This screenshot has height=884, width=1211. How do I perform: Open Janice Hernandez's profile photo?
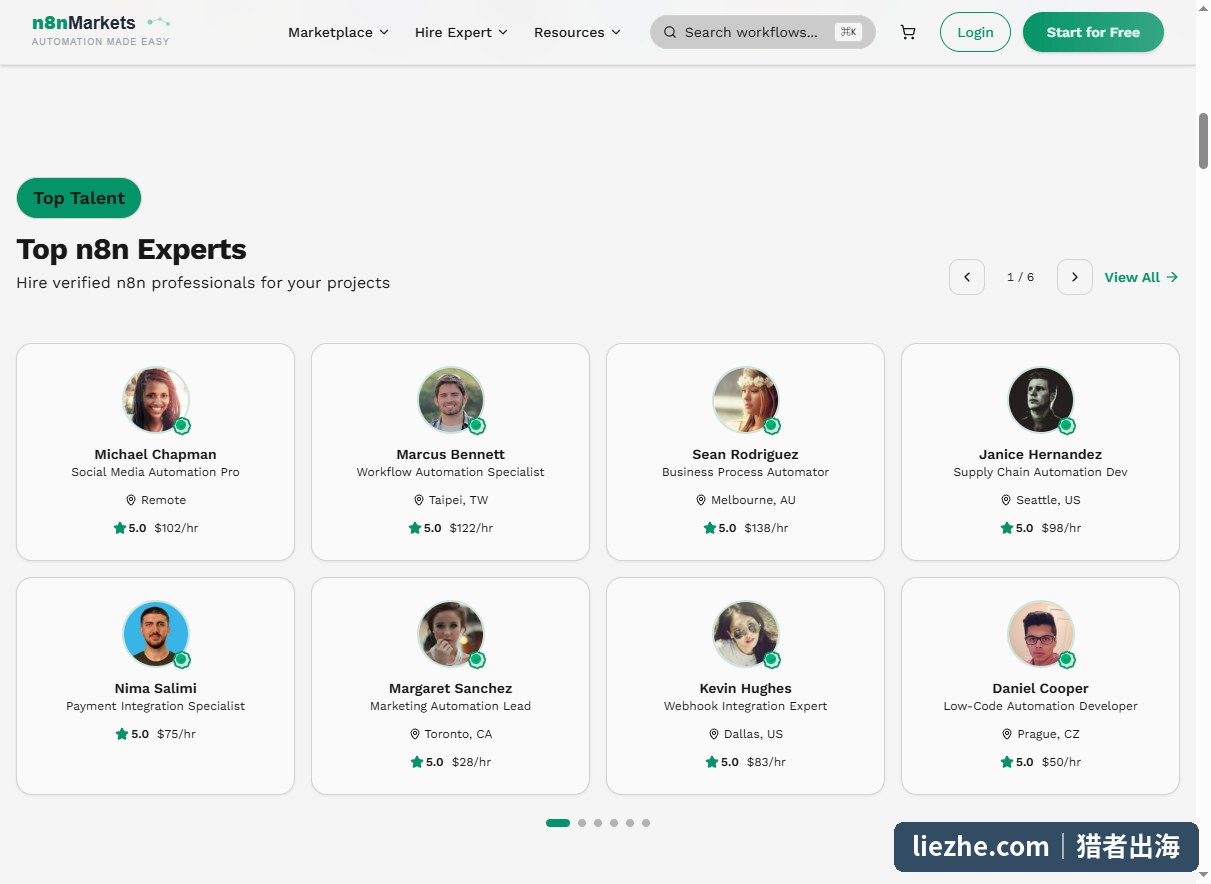point(1041,400)
